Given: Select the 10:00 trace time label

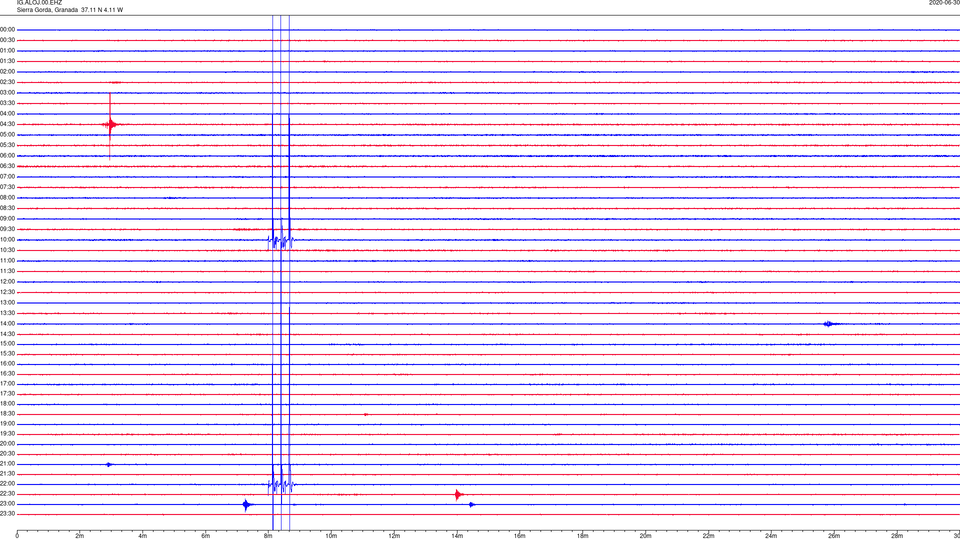Looking at the screenshot, I should tap(8, 240).
